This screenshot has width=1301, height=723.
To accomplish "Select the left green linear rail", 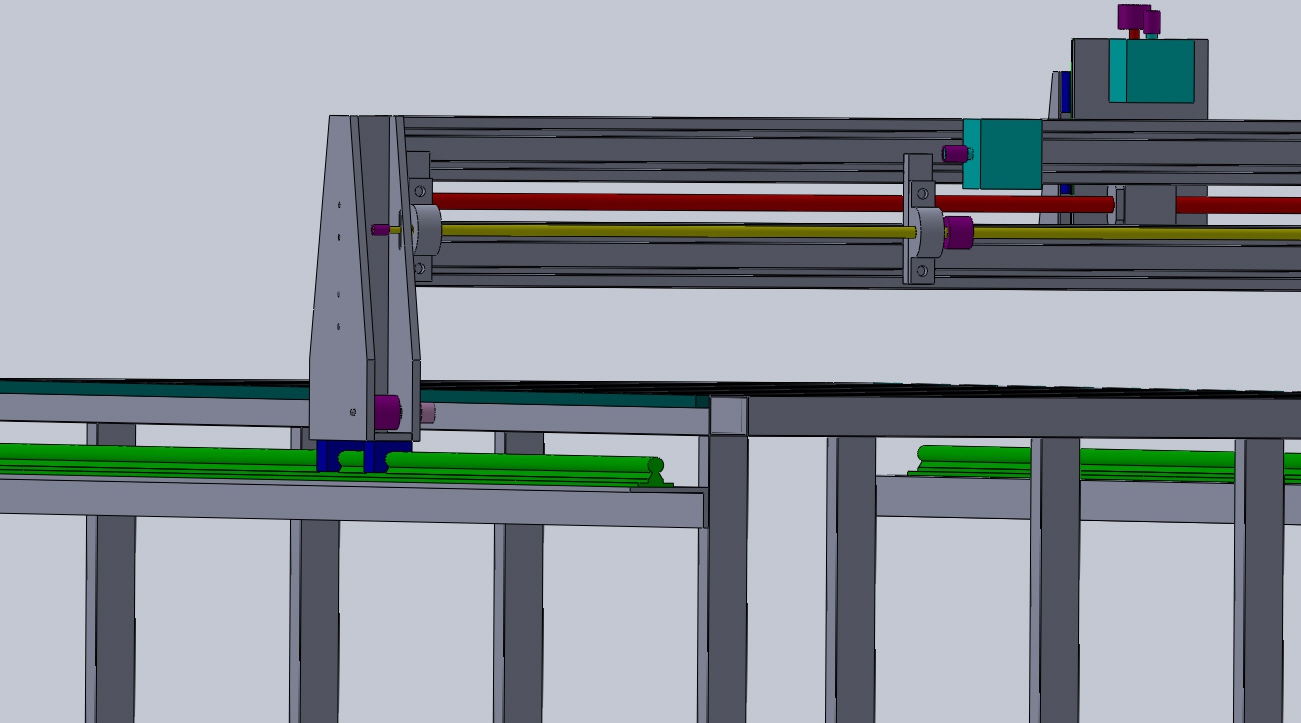I will coord(330,465).
